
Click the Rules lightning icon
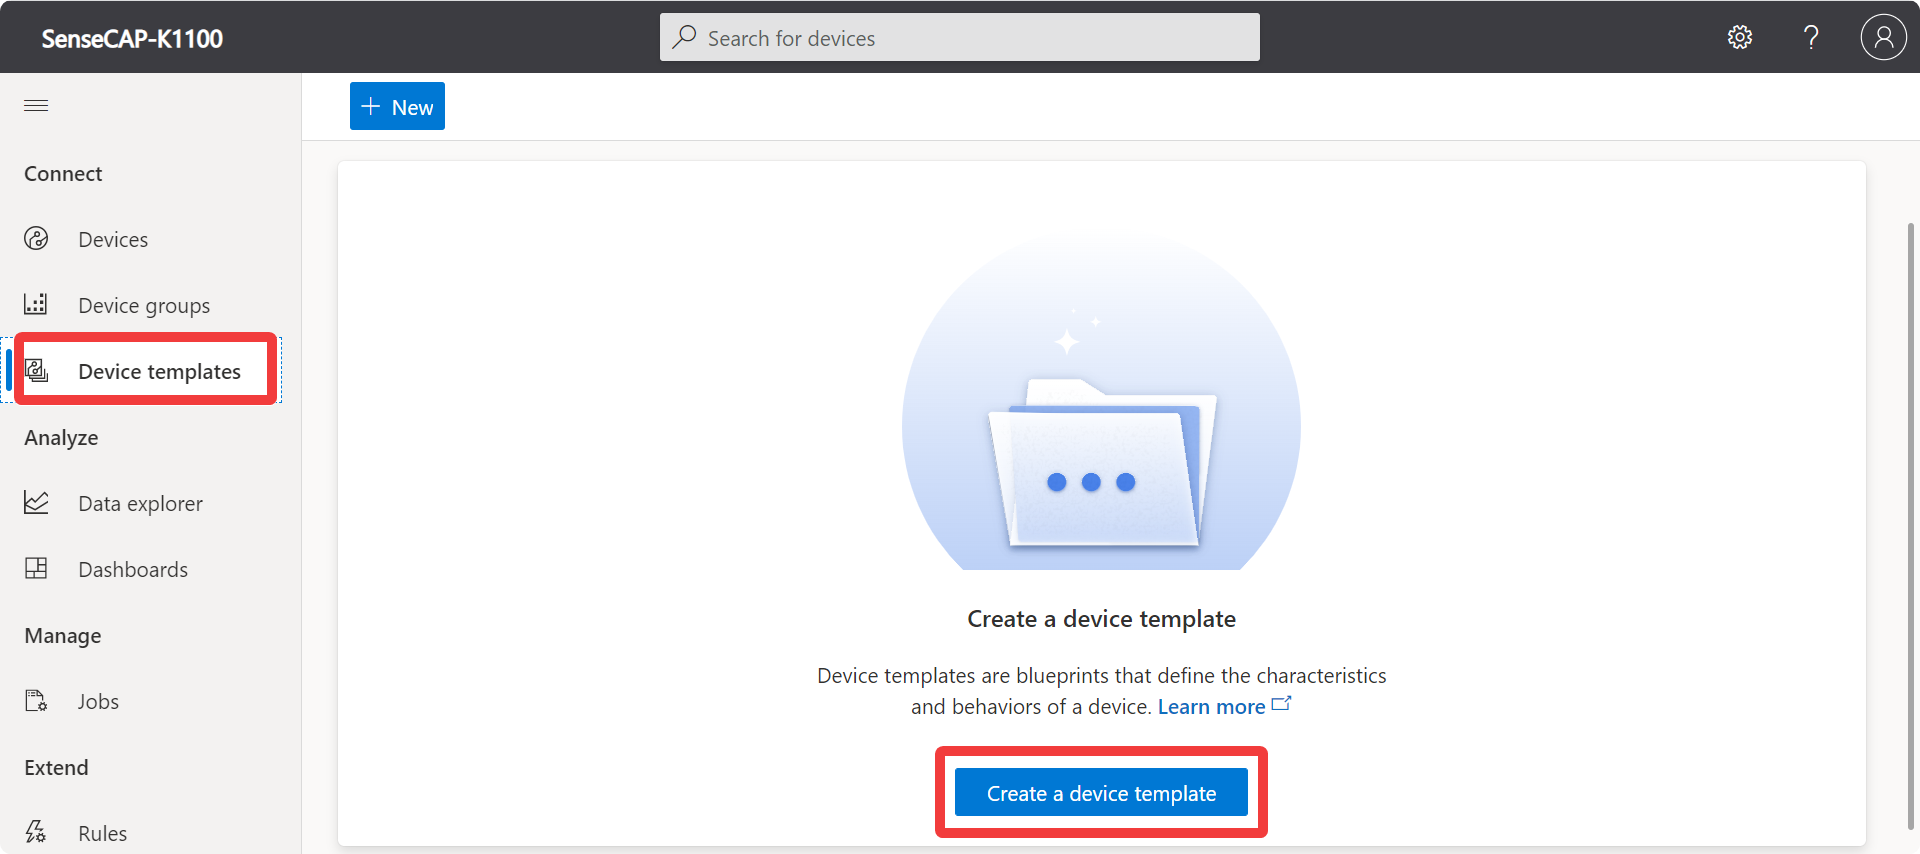[x=36, y=832]
